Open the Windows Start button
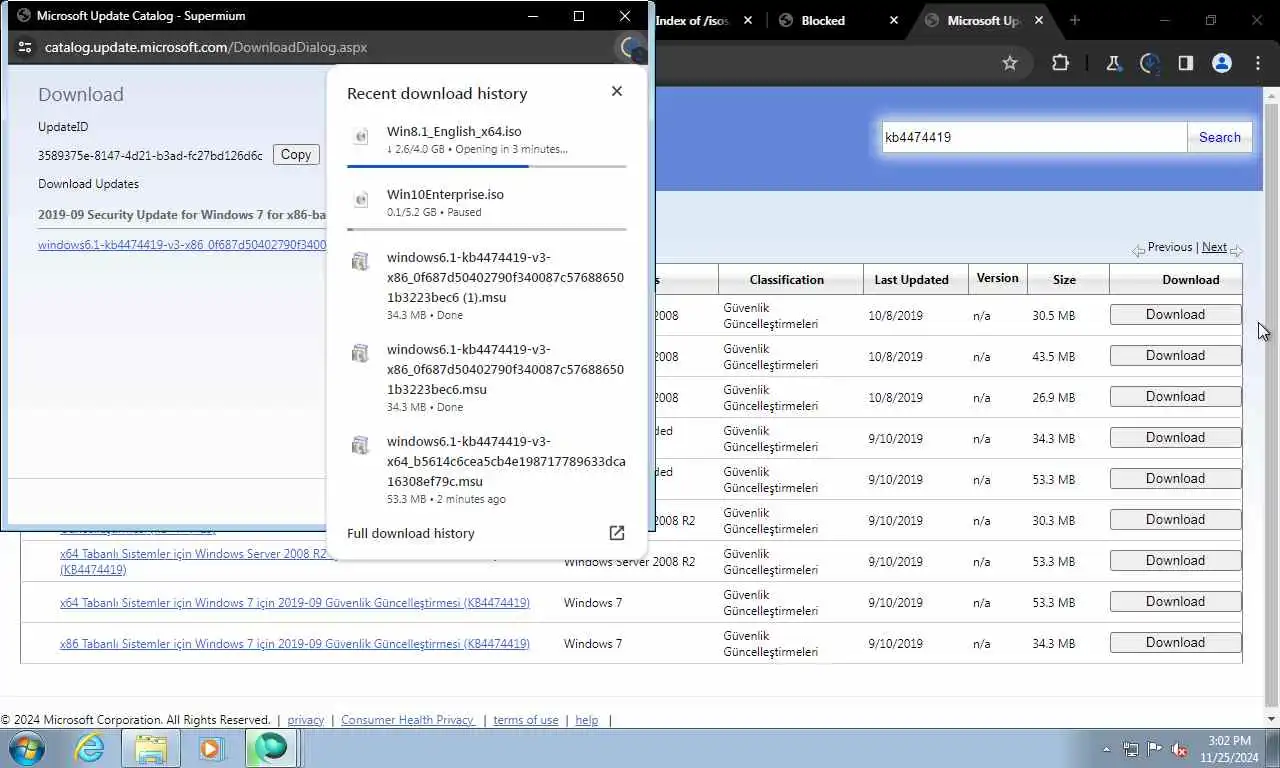The width and height of the screenshot is (1280, 768). pyautogui.click(x=26, y=748)
